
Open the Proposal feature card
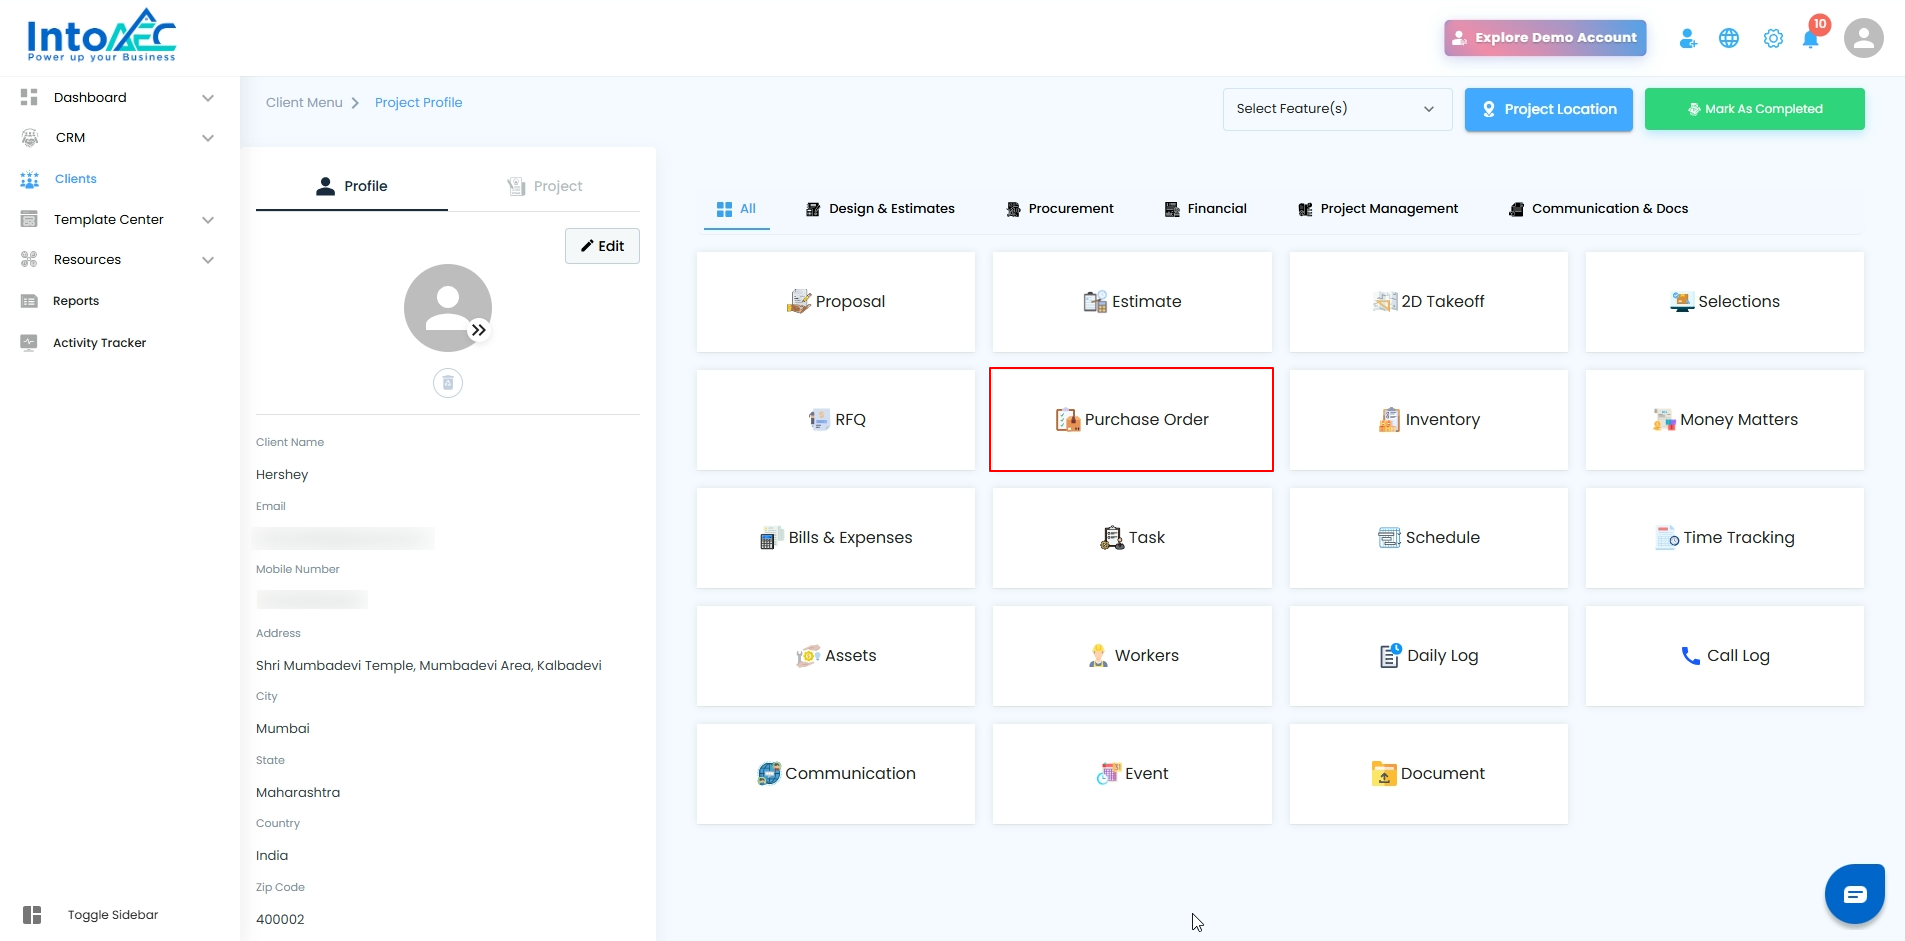point(836,302)
